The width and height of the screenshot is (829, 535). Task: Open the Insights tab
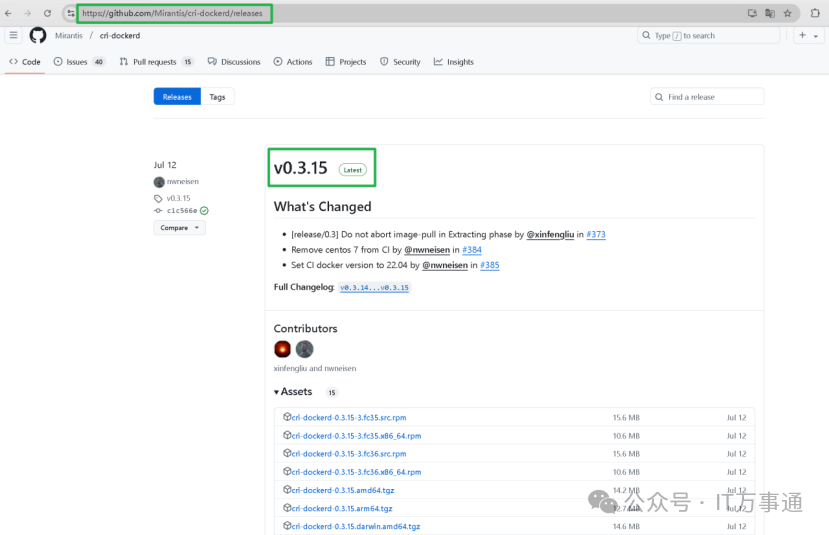coord(454,62)
